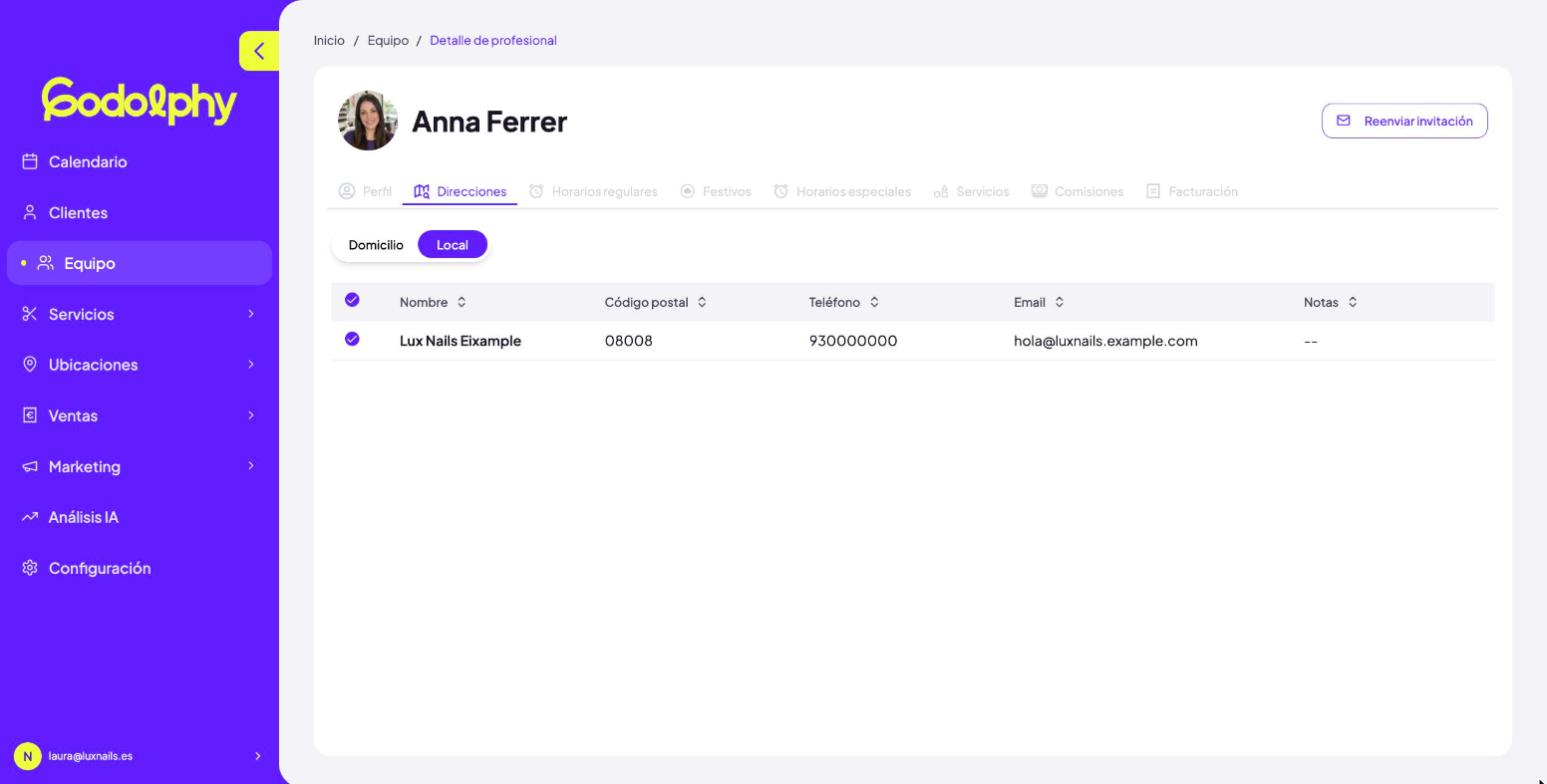Go to Inicio breadcrumb
1547x784 pixels.
329,41
